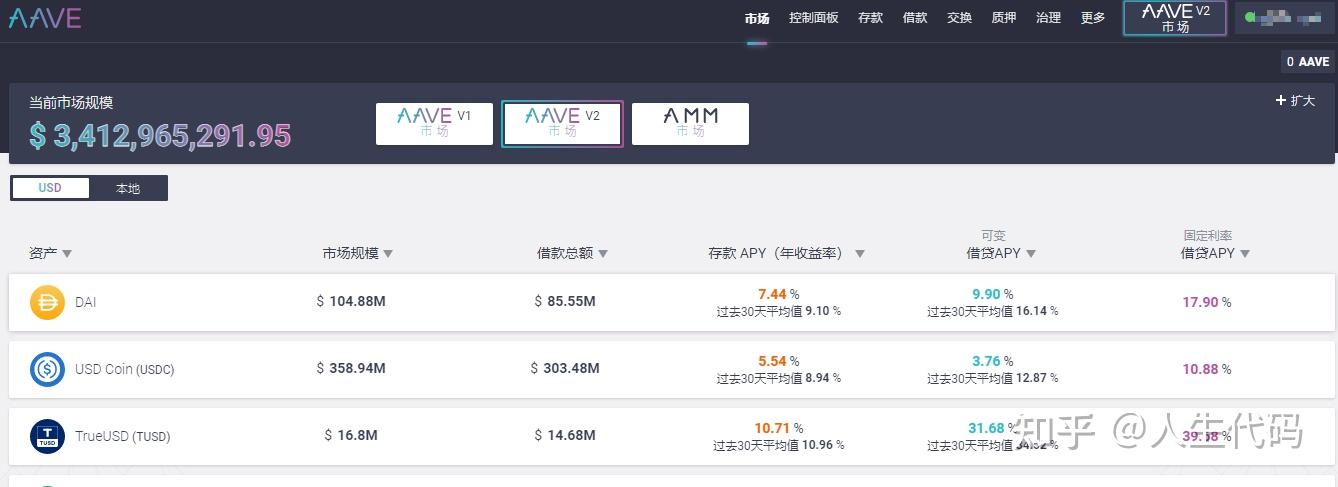Image resolution: width=1338 pixels, height=487 pixels.
Task: Click DAI stable borrow APY 17.90 %
Action: [1207, 302]
